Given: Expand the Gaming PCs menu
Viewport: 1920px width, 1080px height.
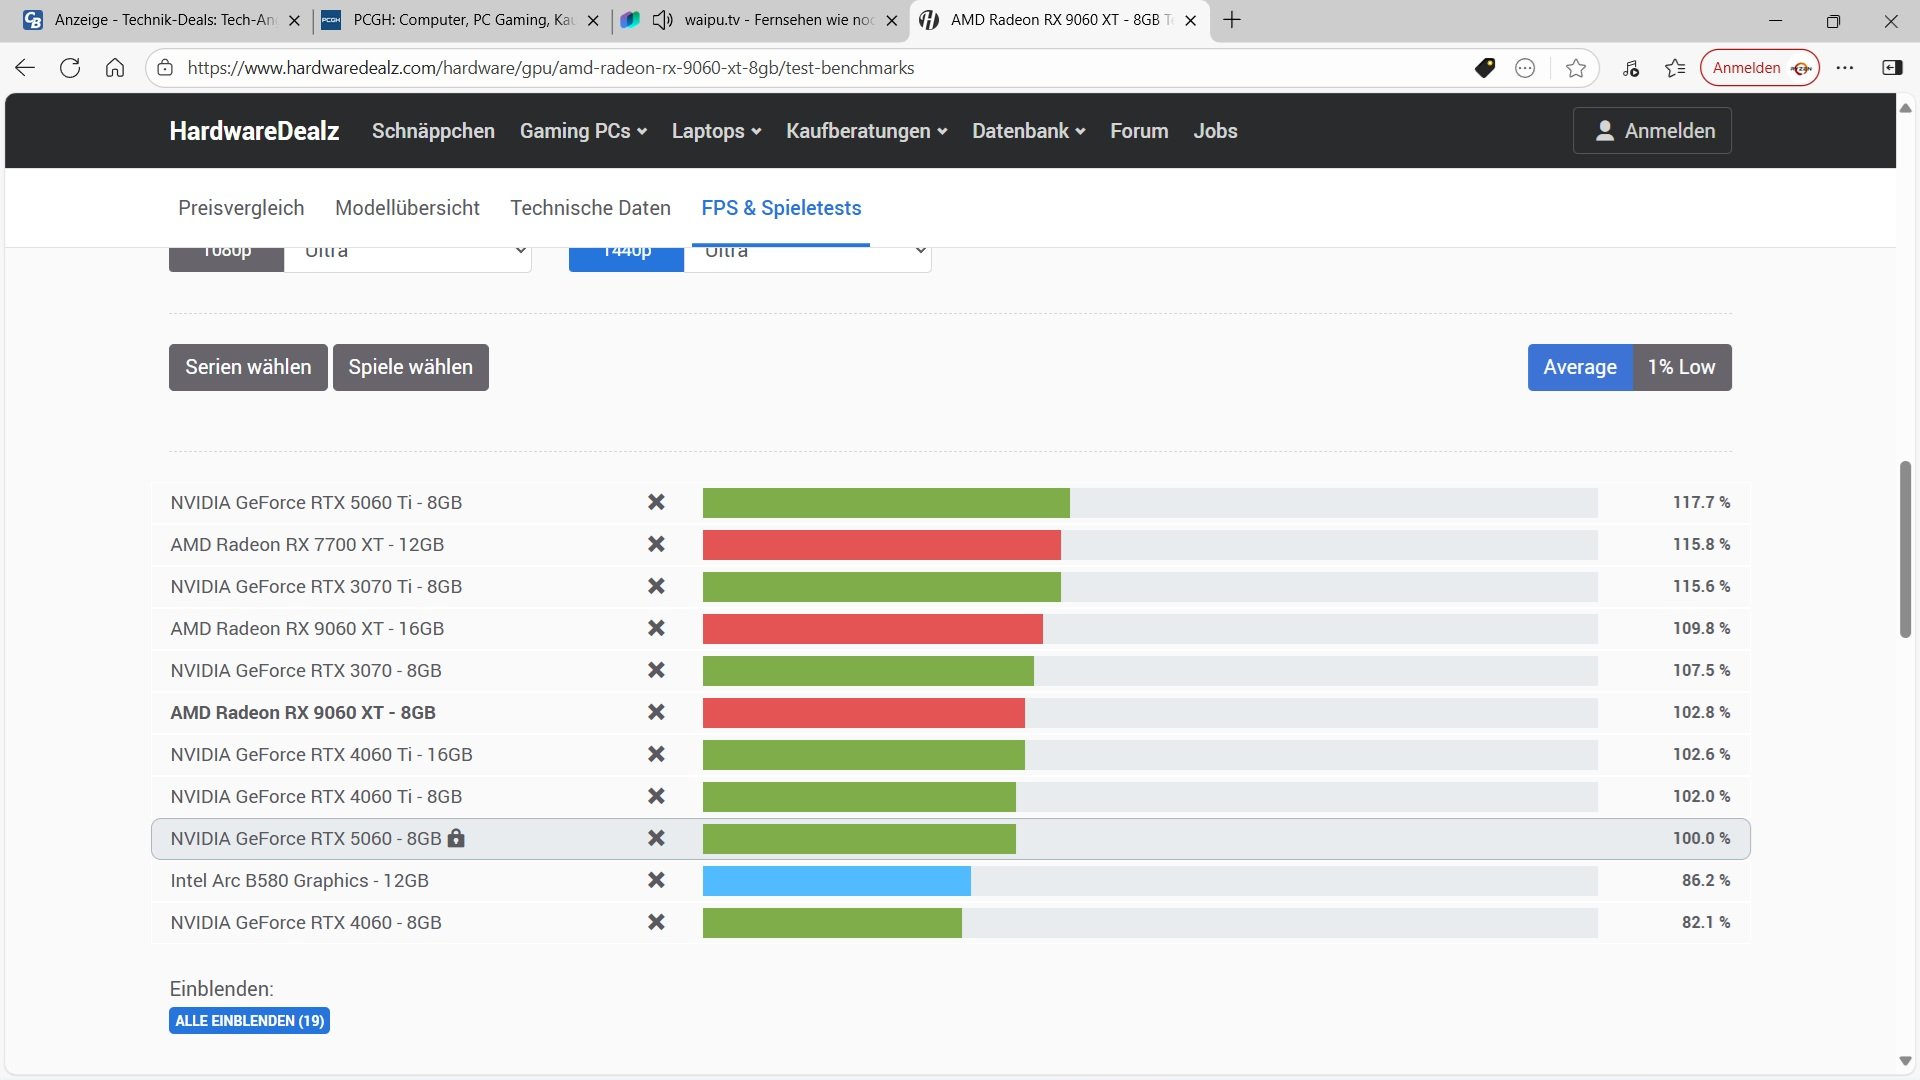Looking at the screenshot, I should [583, 131].
